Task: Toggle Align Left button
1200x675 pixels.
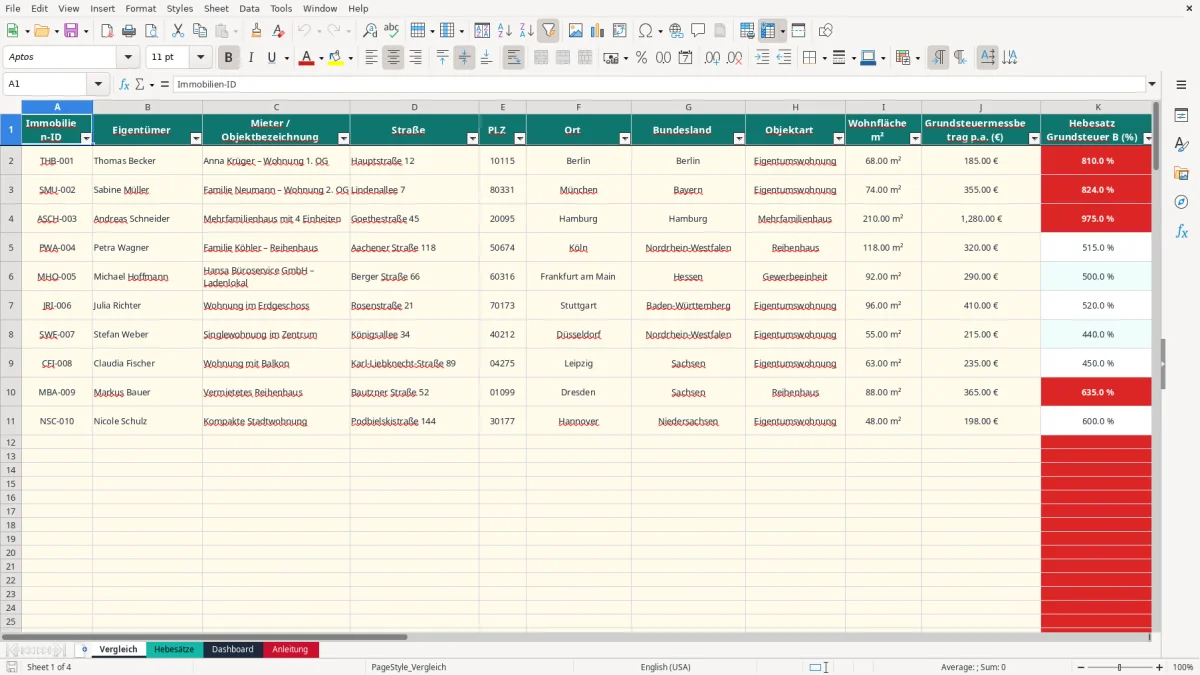Action: [371, 58]
